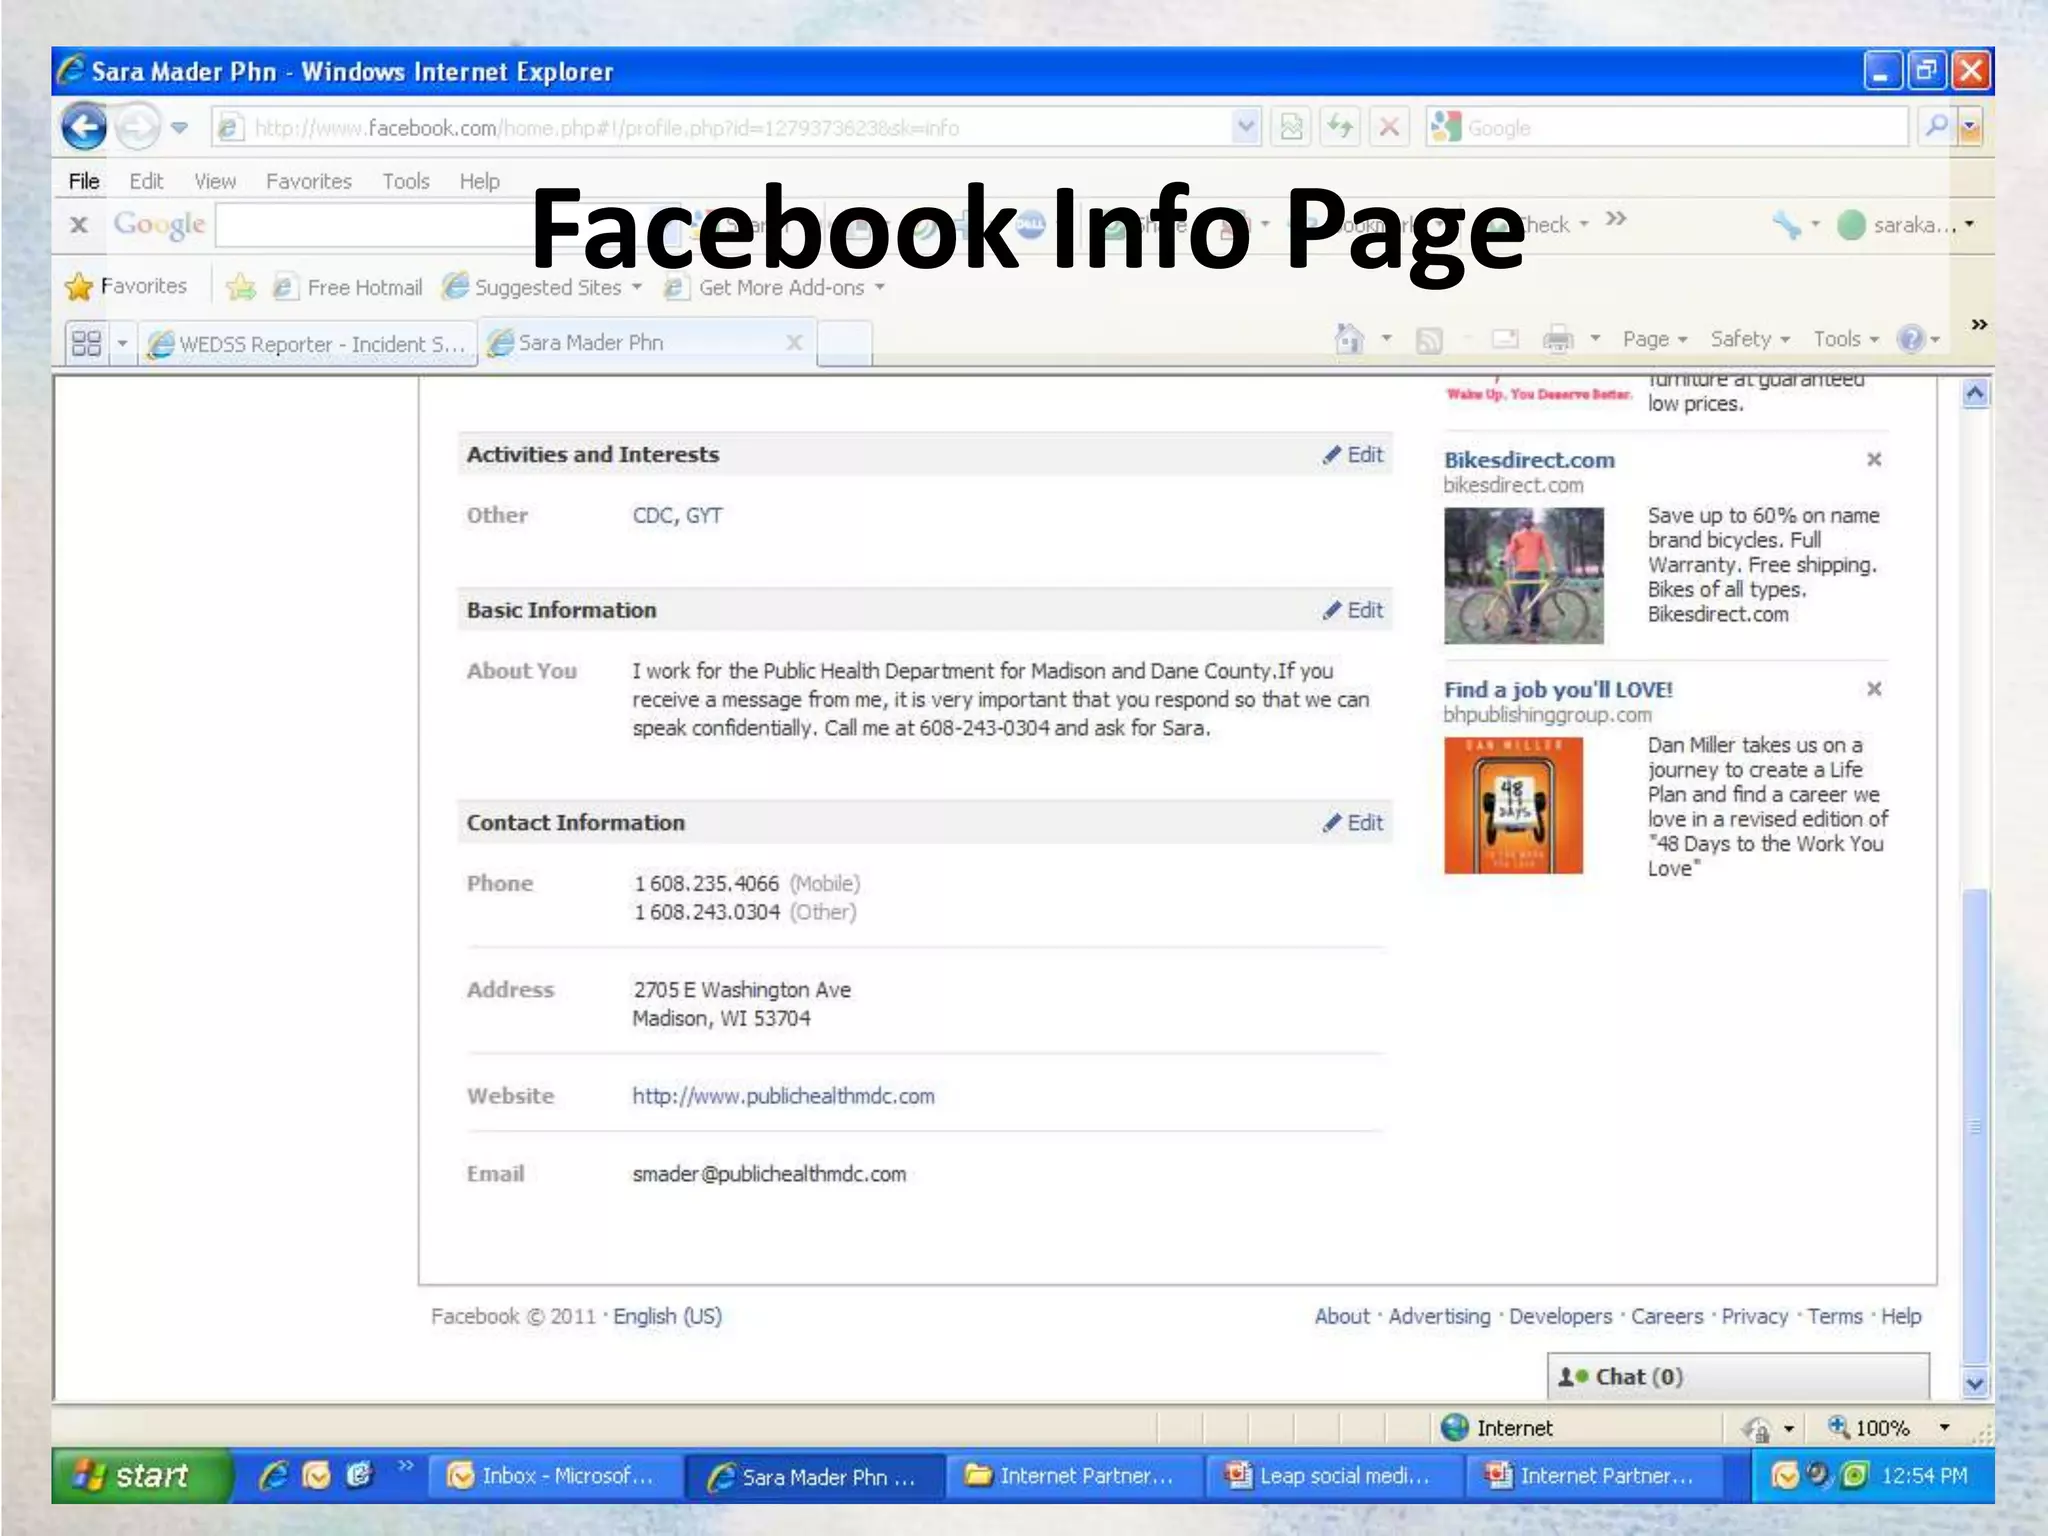This screenshot has height=1536, width=2048.
Task: Dismiss the Bikesdirect.com ad
Action: tap(1874, 459)
